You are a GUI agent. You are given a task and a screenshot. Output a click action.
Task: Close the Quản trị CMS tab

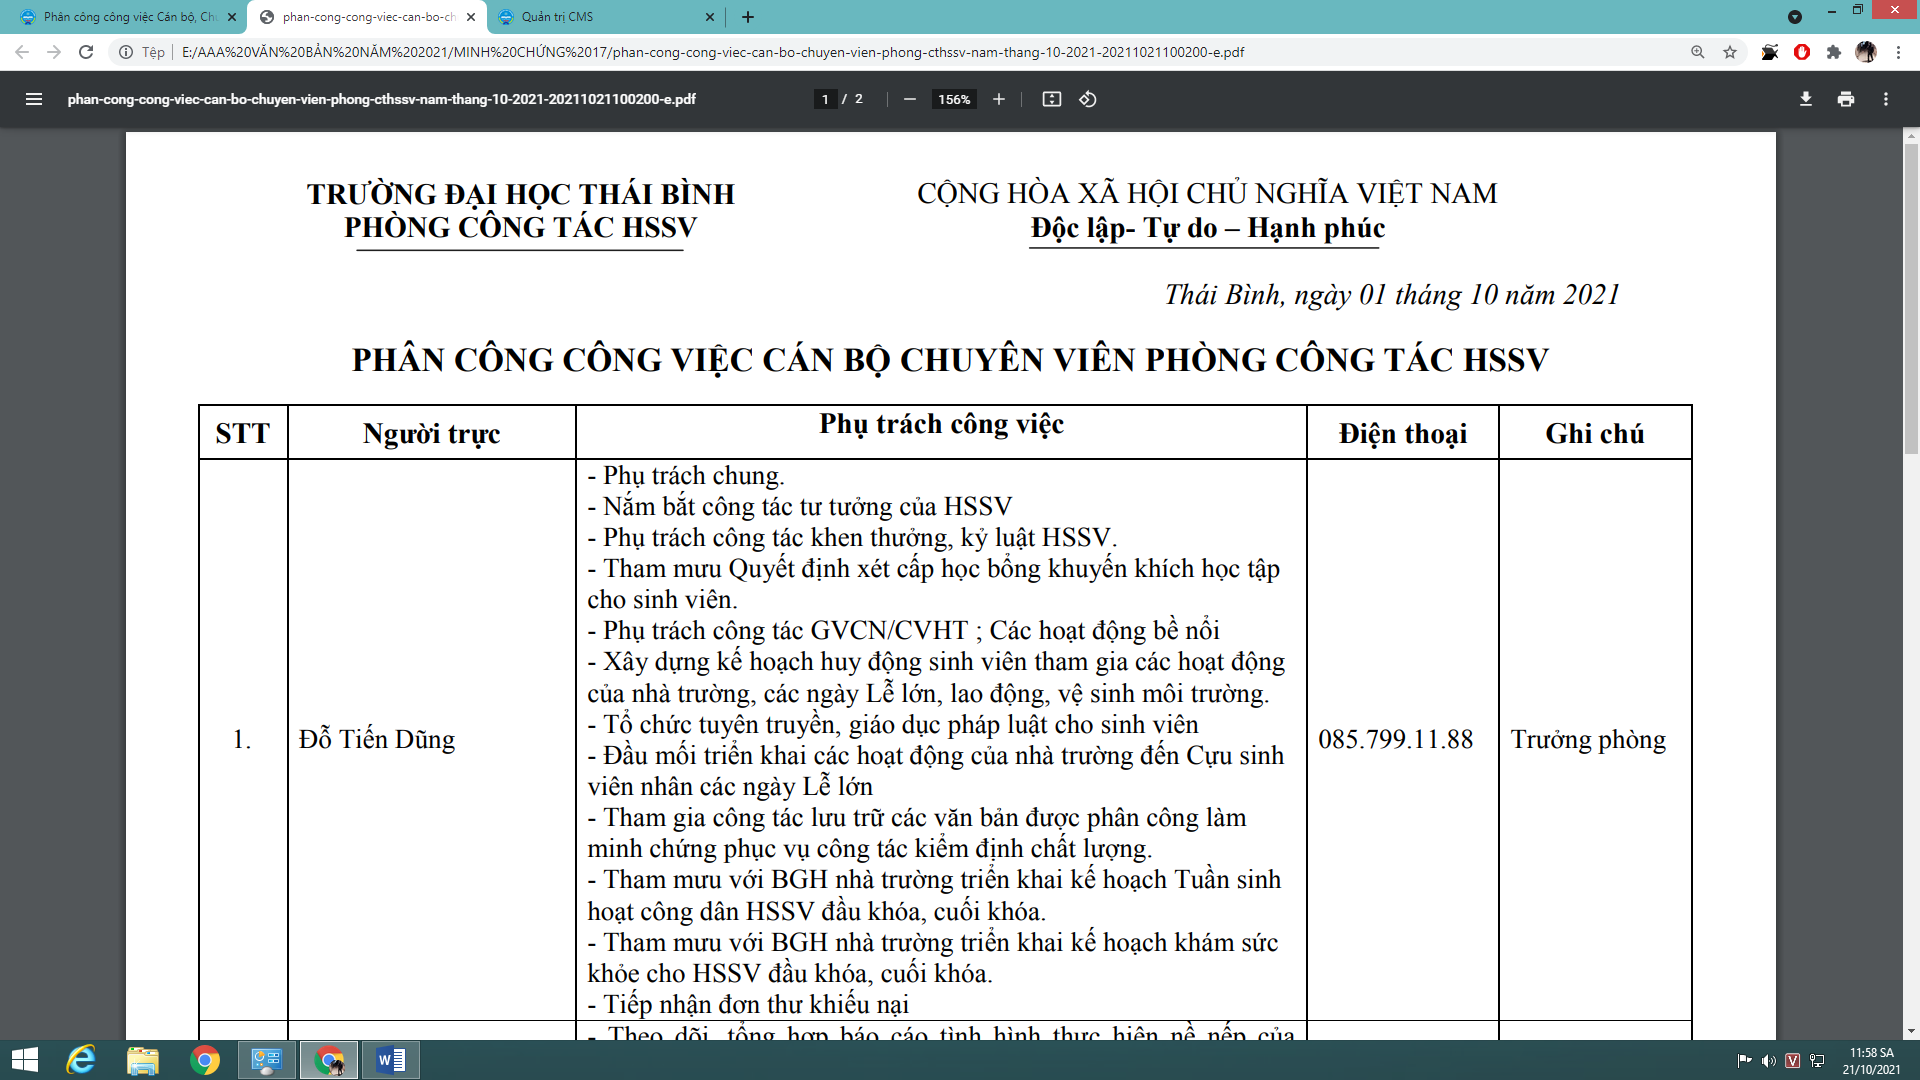tap(710, 17)
